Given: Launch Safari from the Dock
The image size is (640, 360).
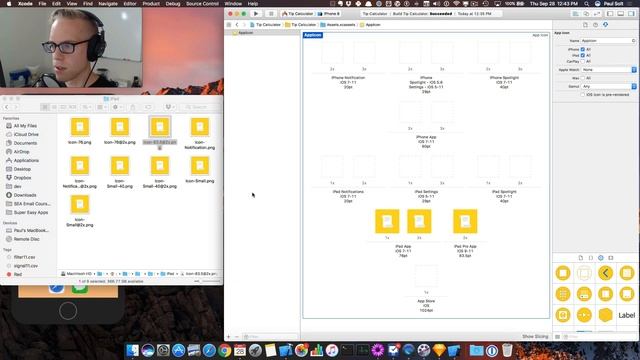Looking at the screenshot, I should (x=209, y=350).
